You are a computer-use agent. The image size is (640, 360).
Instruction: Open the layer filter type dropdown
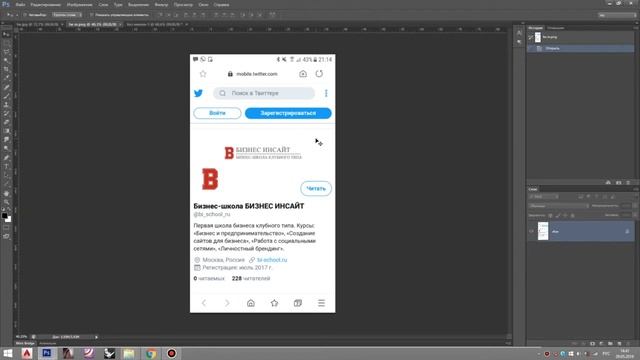tap(544, 197)
